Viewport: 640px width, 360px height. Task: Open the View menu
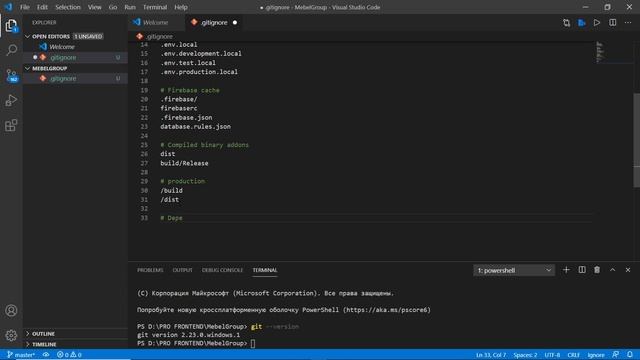click(x=94, y=7)
